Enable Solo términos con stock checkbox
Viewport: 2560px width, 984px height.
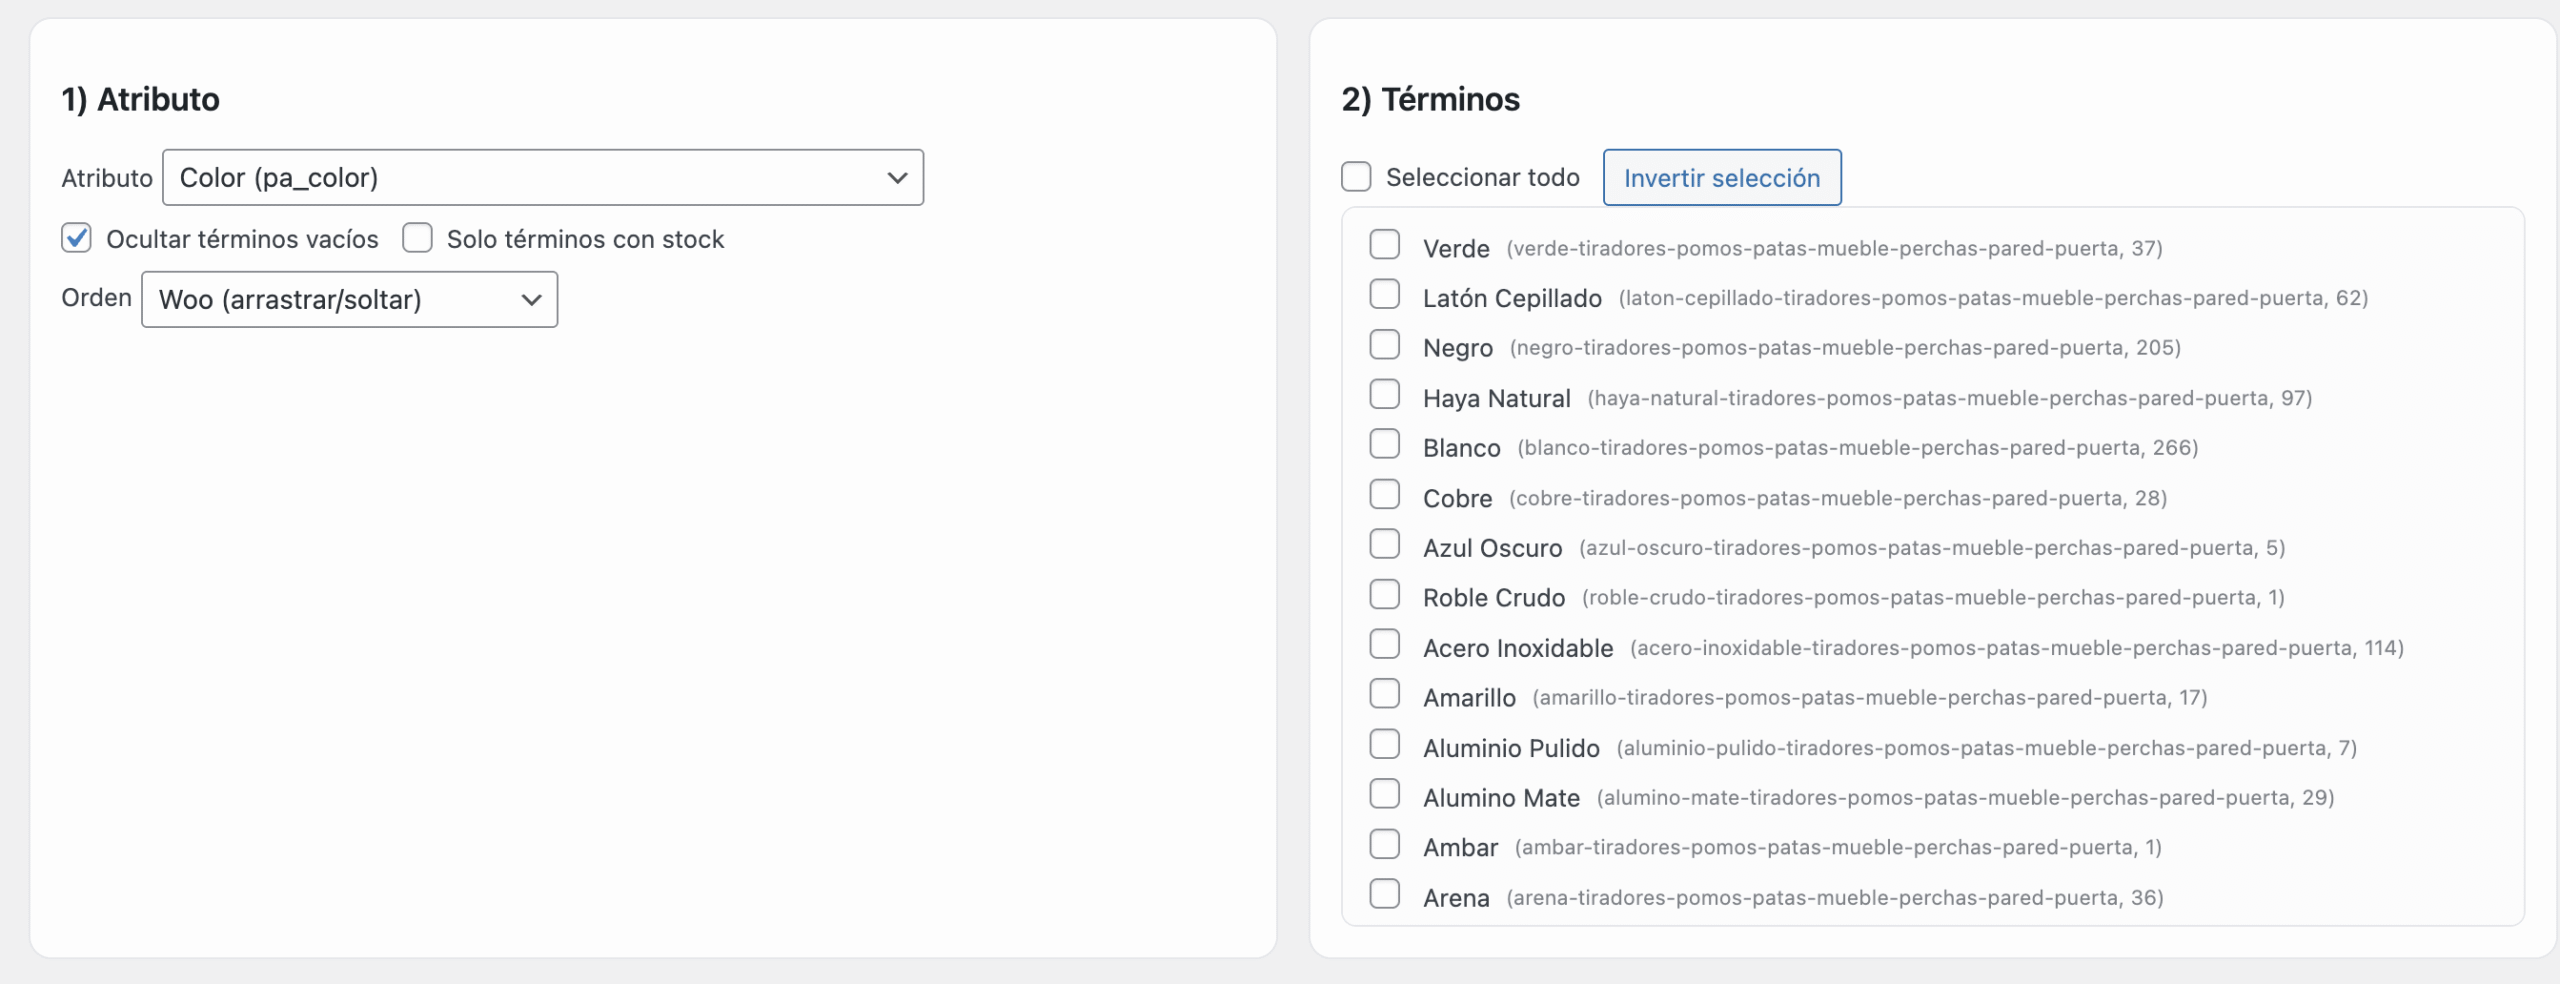(x=417, y=238)
